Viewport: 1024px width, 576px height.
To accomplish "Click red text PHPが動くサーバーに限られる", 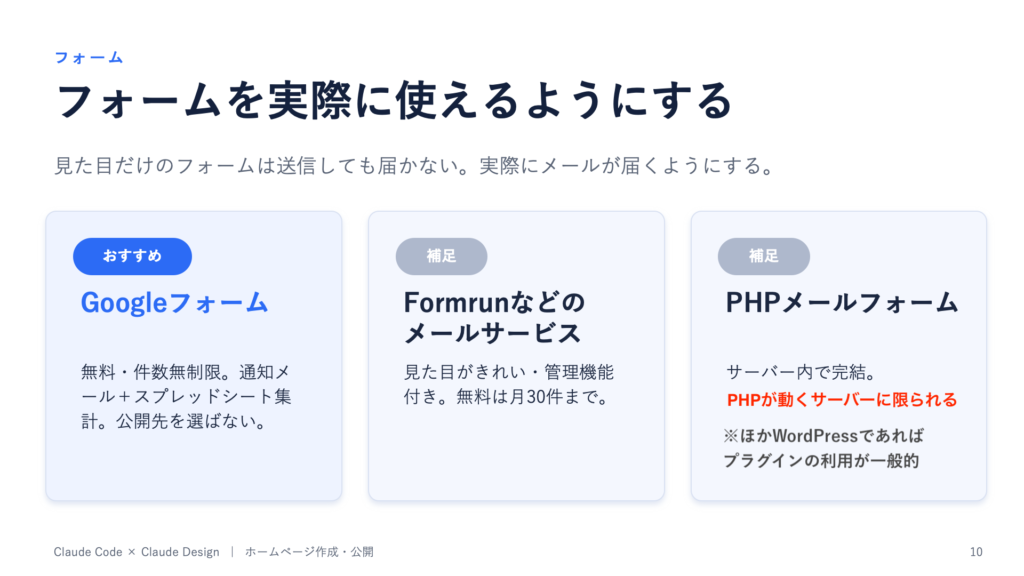I will click(842, 400).
